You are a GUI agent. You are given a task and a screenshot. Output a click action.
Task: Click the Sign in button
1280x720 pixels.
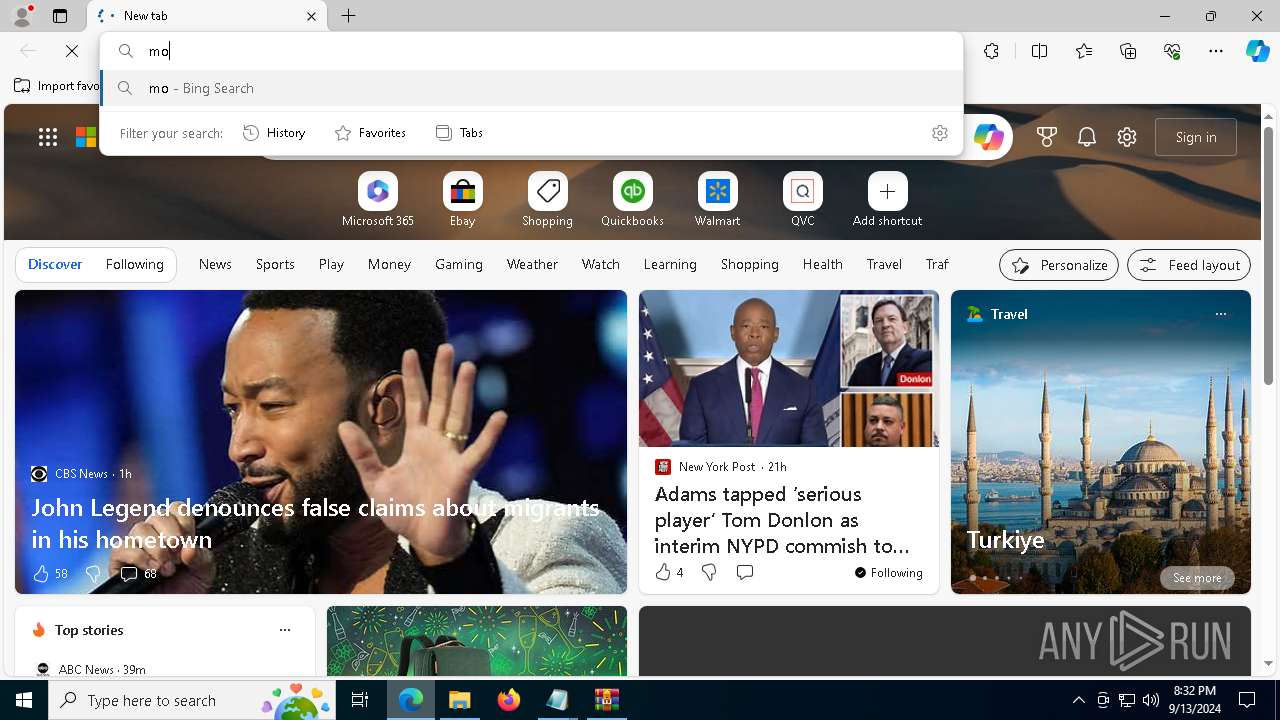pyautogui.click(x=1196, y=137)
